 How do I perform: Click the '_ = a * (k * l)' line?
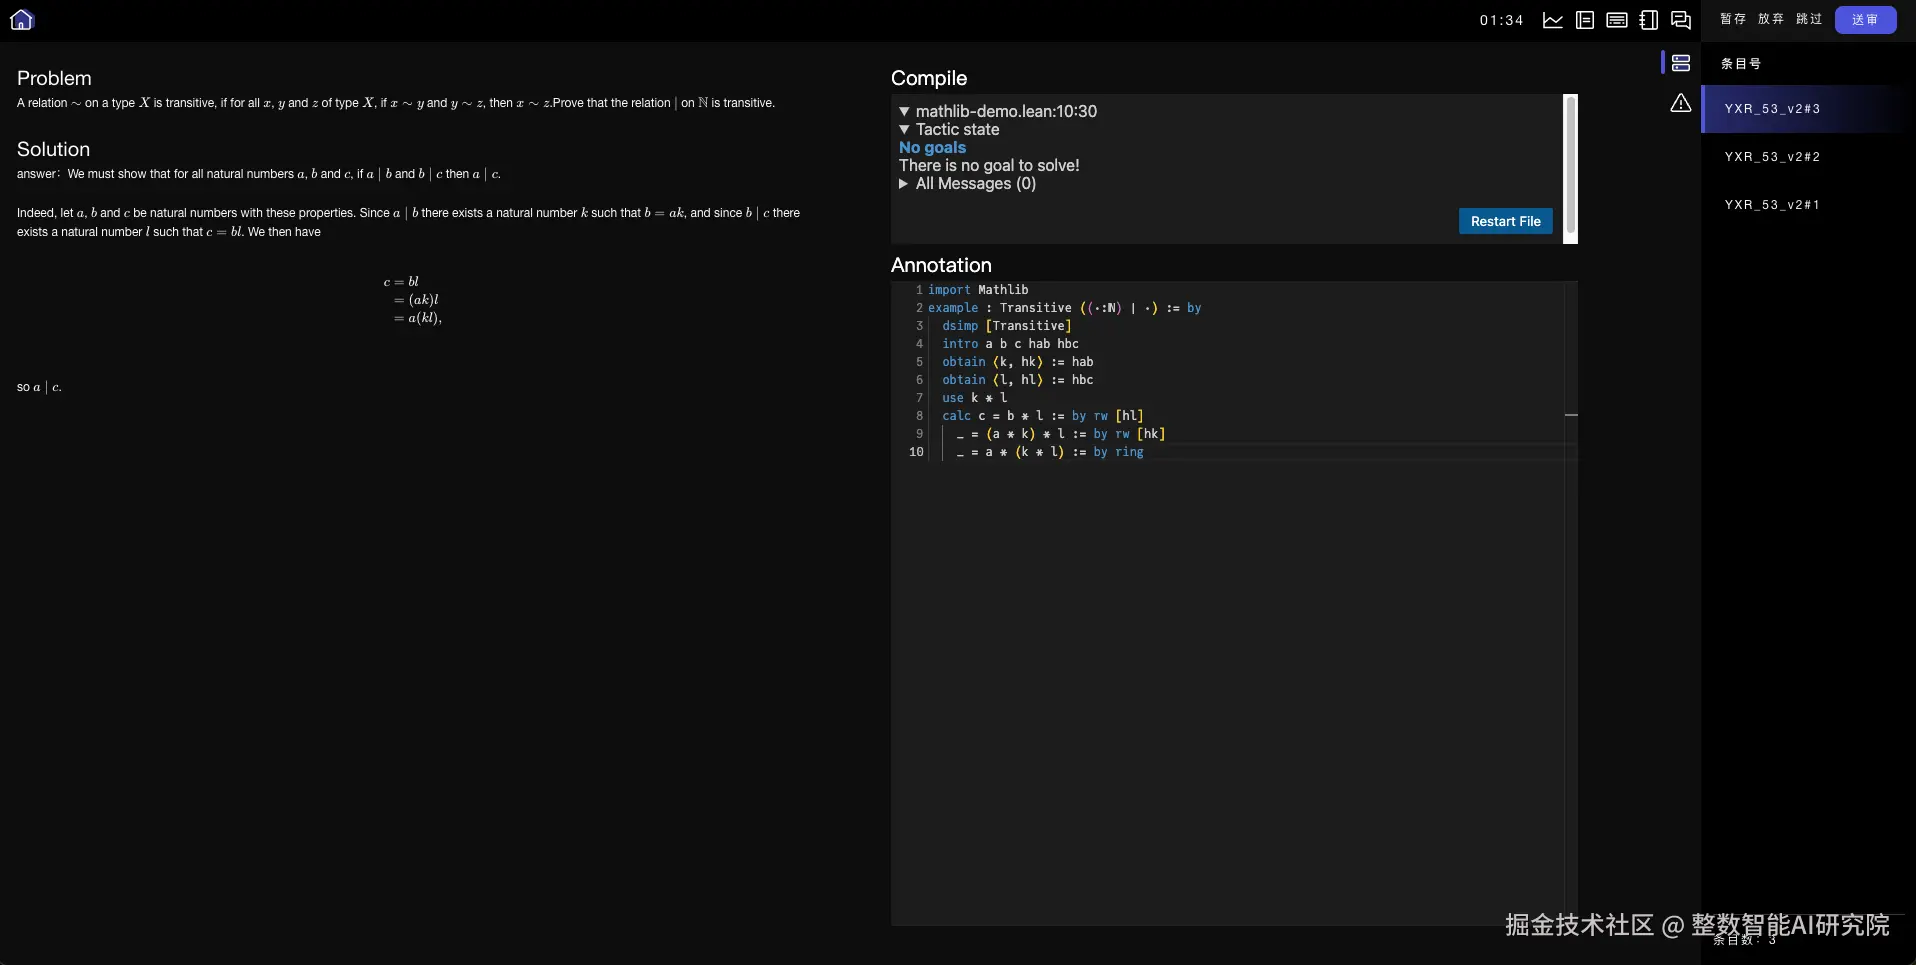[1049, 452]
